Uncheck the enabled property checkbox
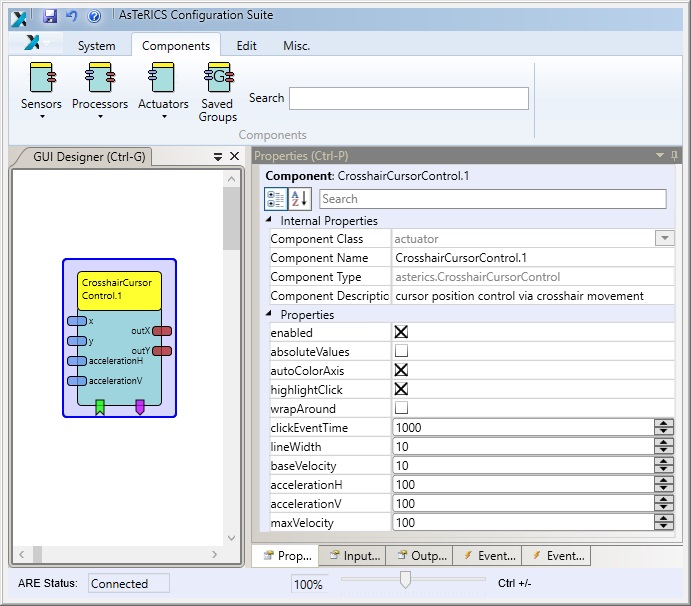691x606 pixels. [x=402, y=333]
